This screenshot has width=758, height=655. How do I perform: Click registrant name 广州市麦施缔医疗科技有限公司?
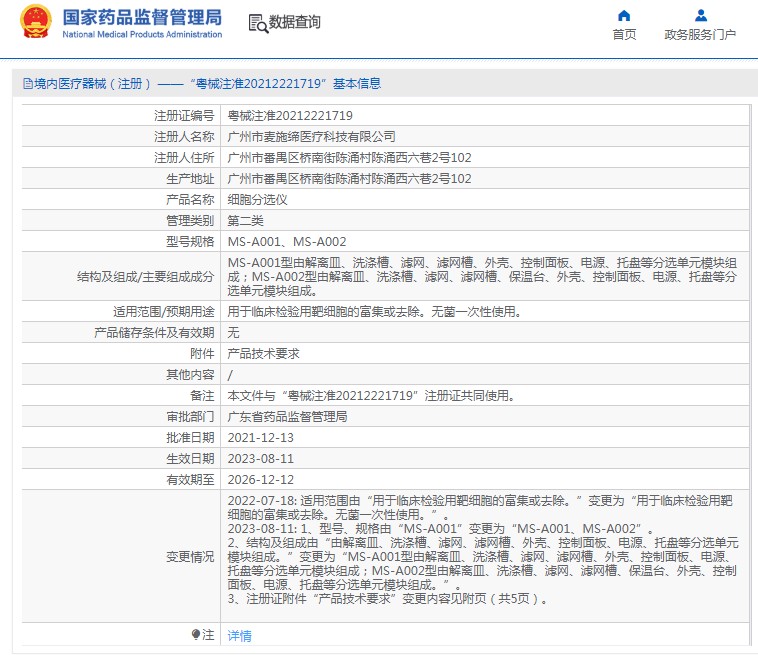pos(311,137)
